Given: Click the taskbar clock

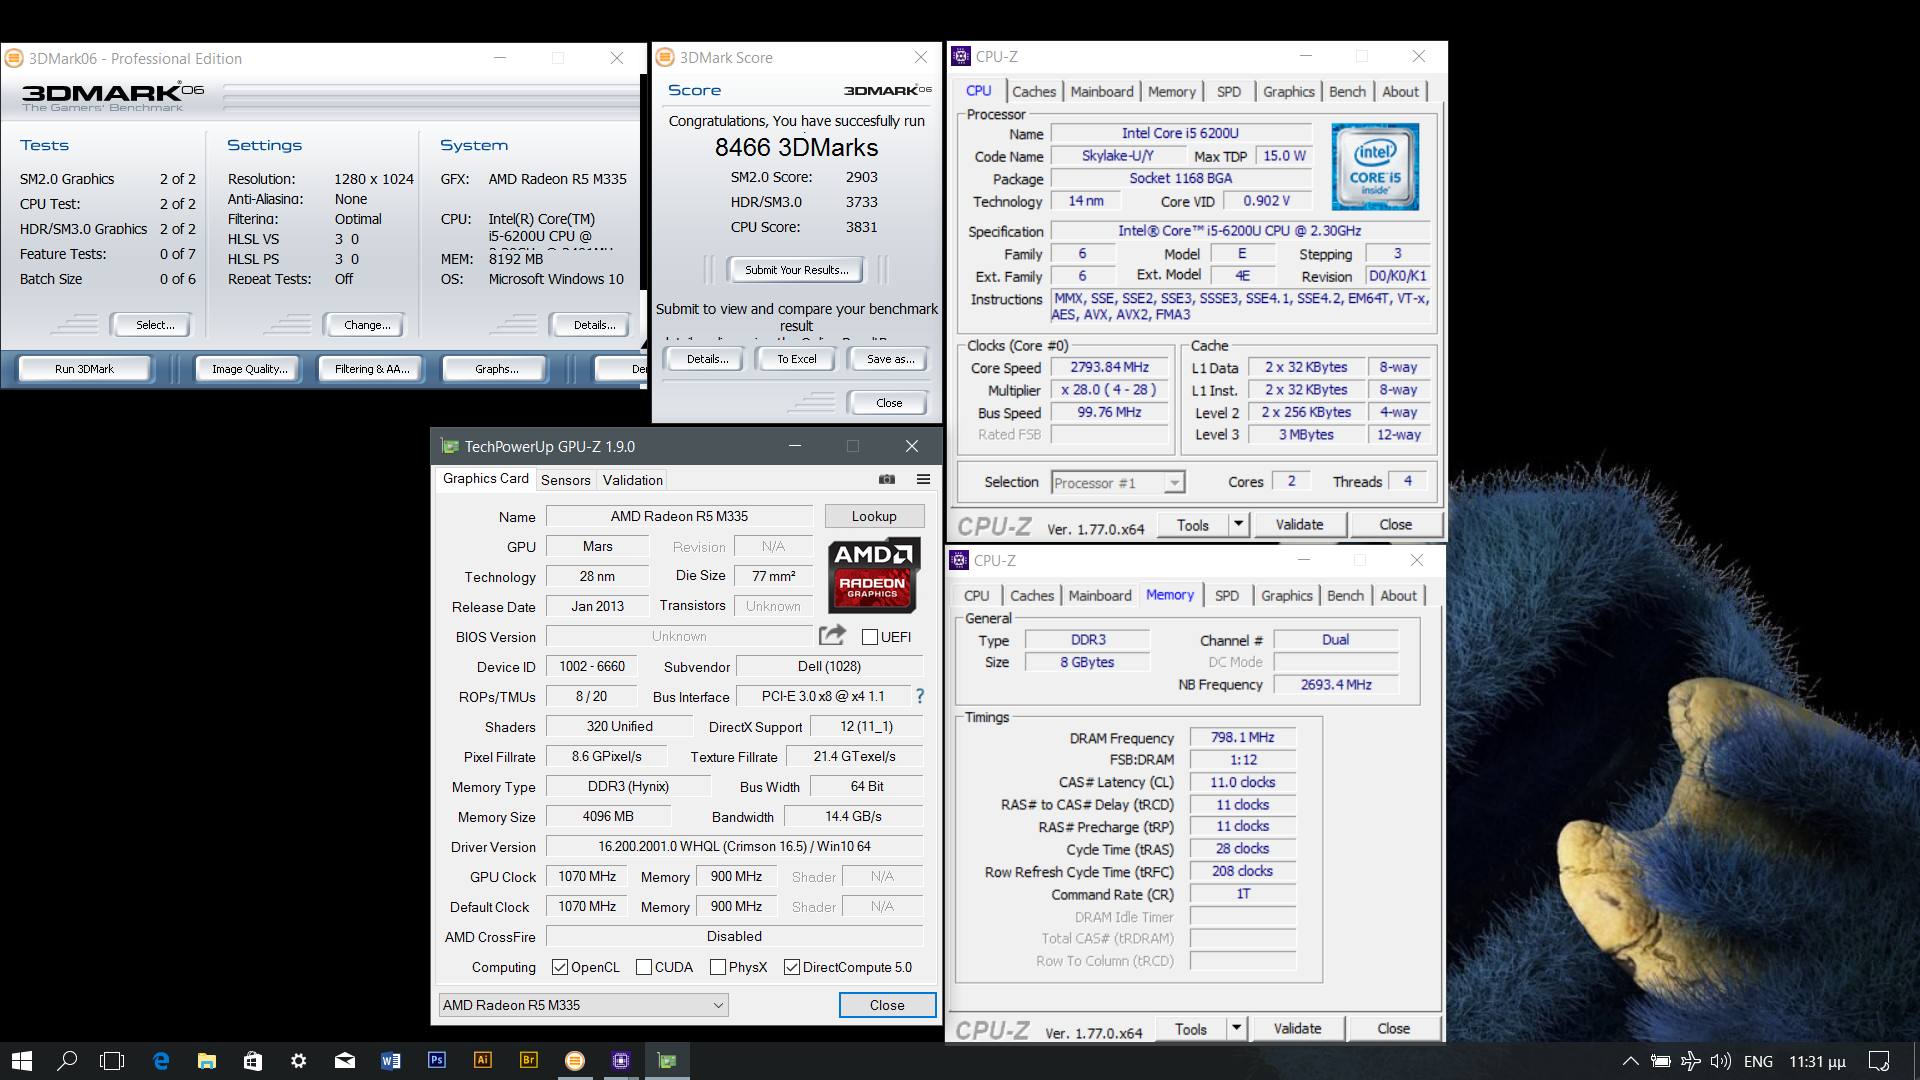Looking at the screenshot, I should (1817, 1061).
